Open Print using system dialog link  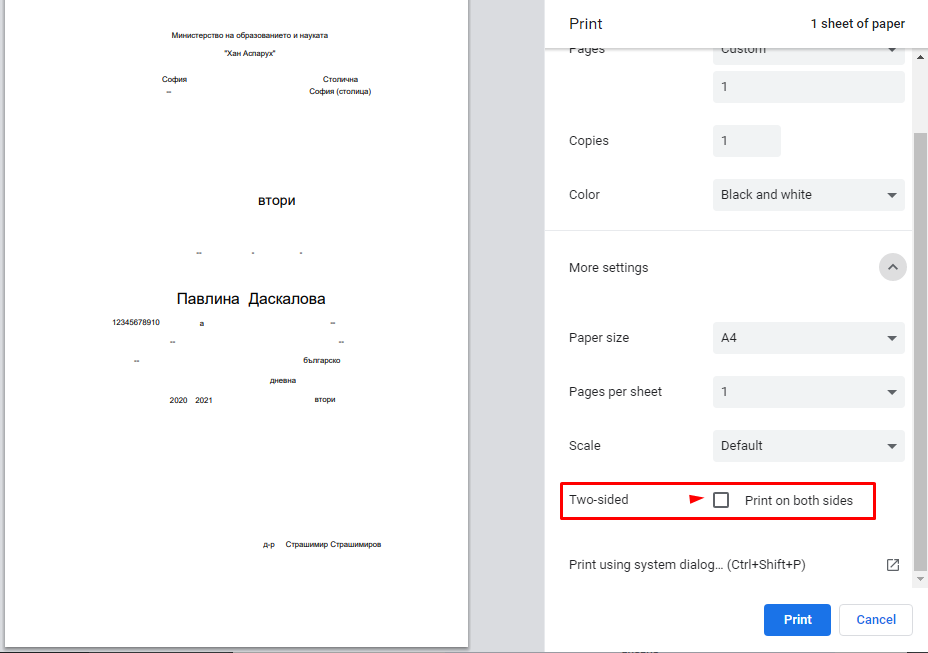pos(687,565)
